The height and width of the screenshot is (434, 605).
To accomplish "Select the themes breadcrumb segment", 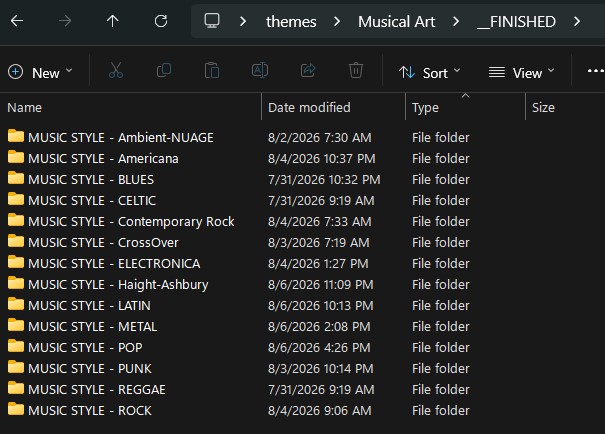I will [x=291, y=22].
